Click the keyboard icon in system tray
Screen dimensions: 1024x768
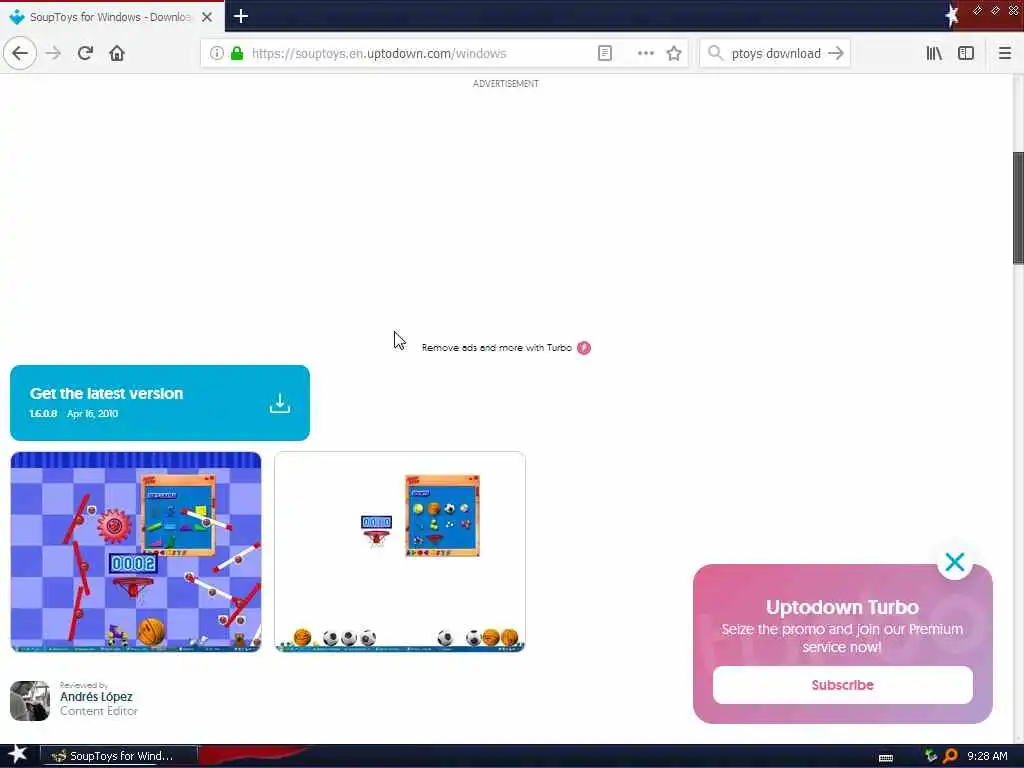(x=886, y=757)
